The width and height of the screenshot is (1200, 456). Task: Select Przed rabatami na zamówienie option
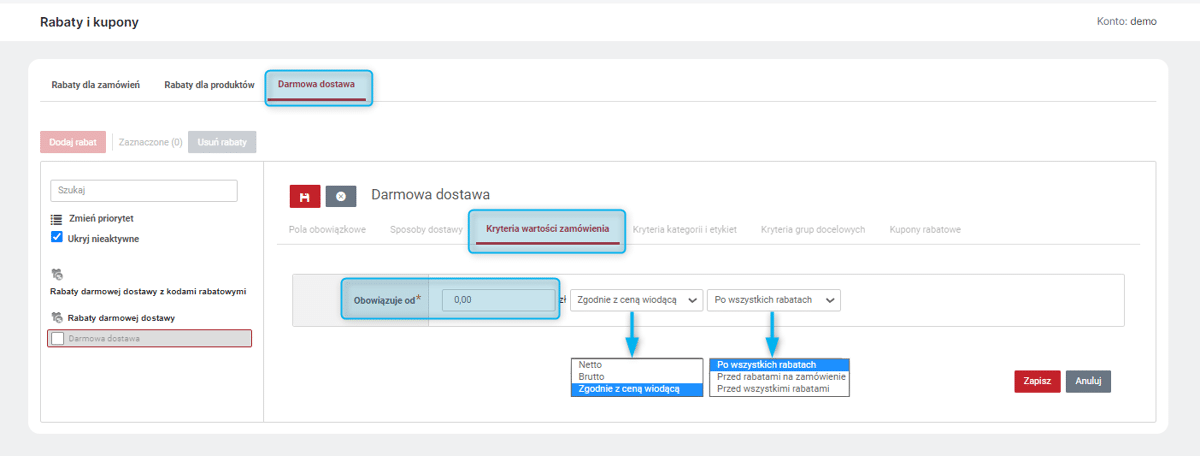tap(779, 377)
